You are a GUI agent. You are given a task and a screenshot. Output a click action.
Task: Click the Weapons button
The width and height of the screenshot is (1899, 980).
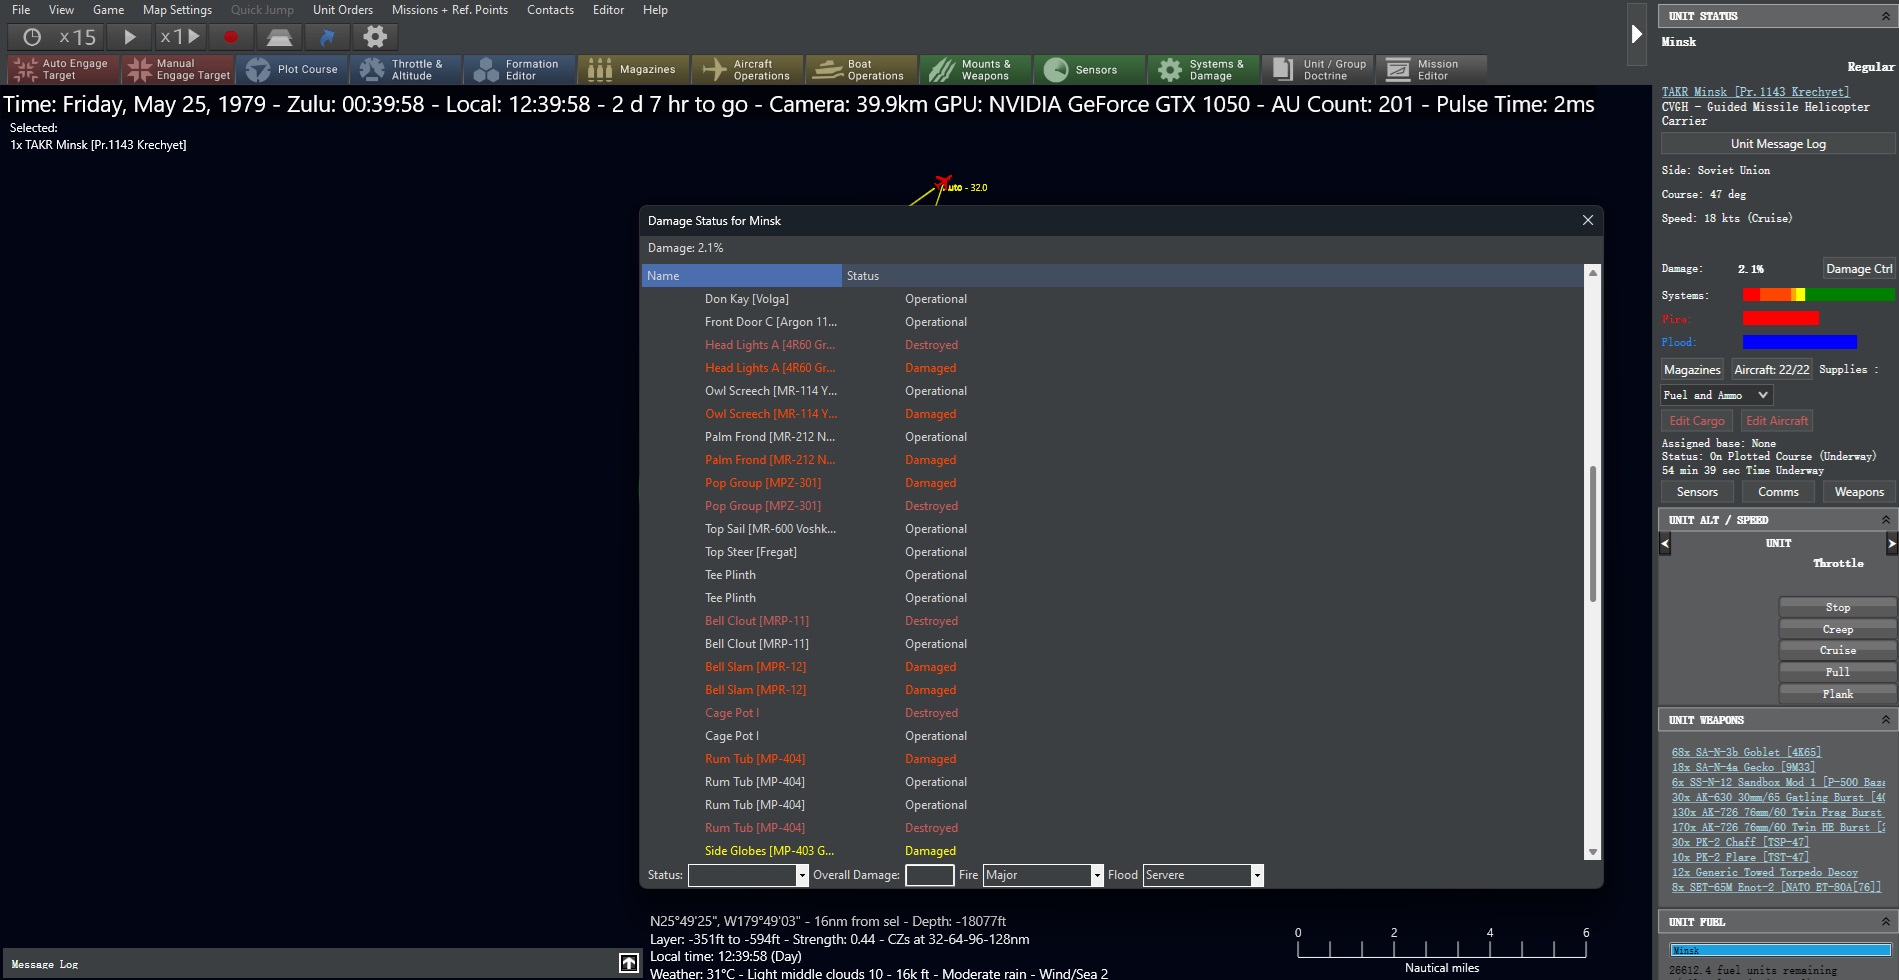tap(1859, 492)
